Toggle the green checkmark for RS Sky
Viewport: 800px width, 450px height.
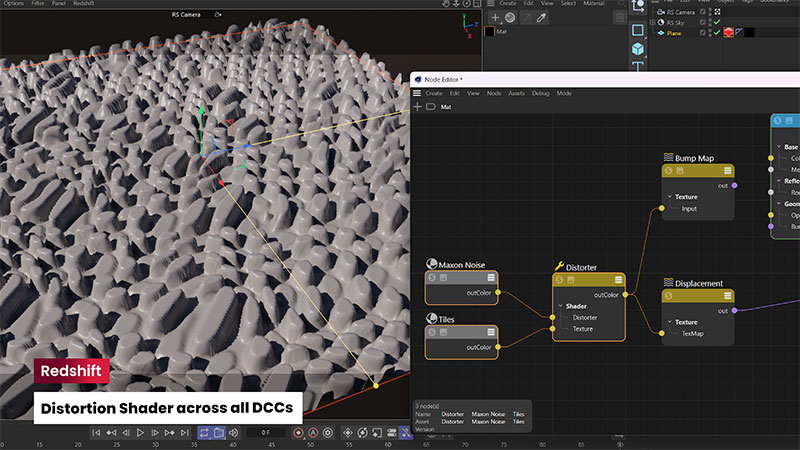click(x=717, y=22)
